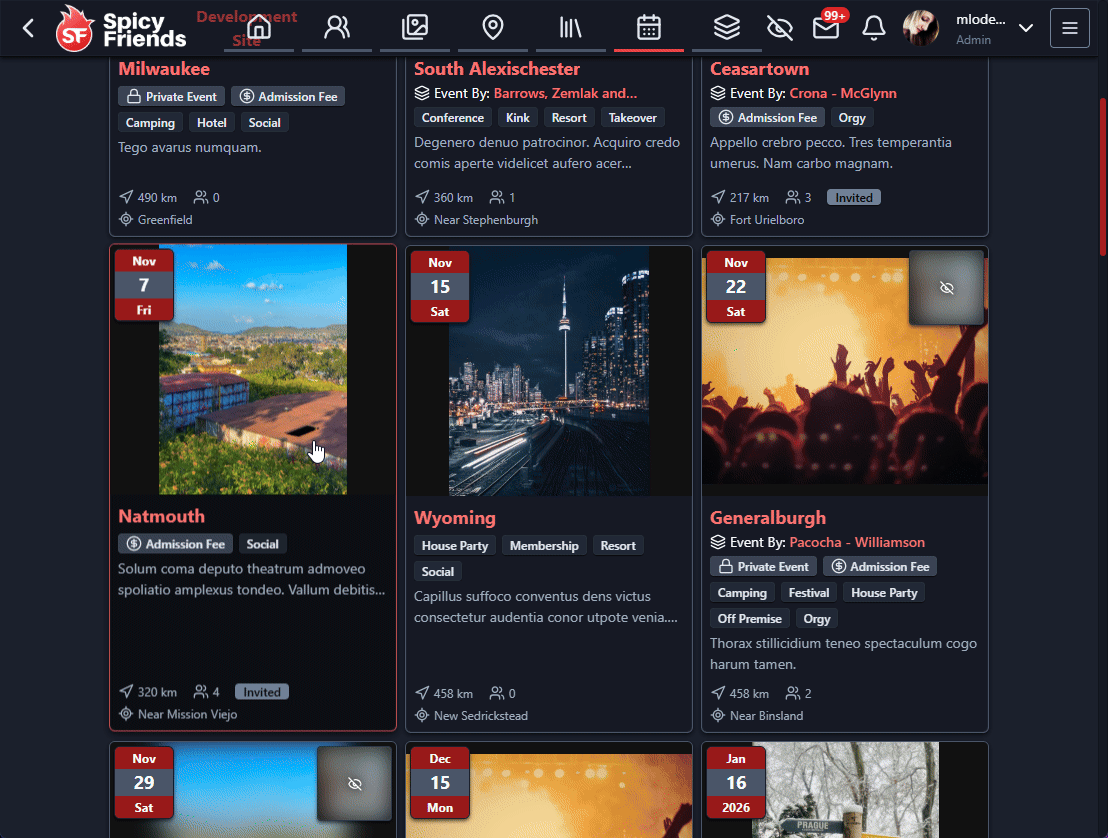Open the Members people icon
Screen dimensions: 1108x838
[x=337, y=28]
